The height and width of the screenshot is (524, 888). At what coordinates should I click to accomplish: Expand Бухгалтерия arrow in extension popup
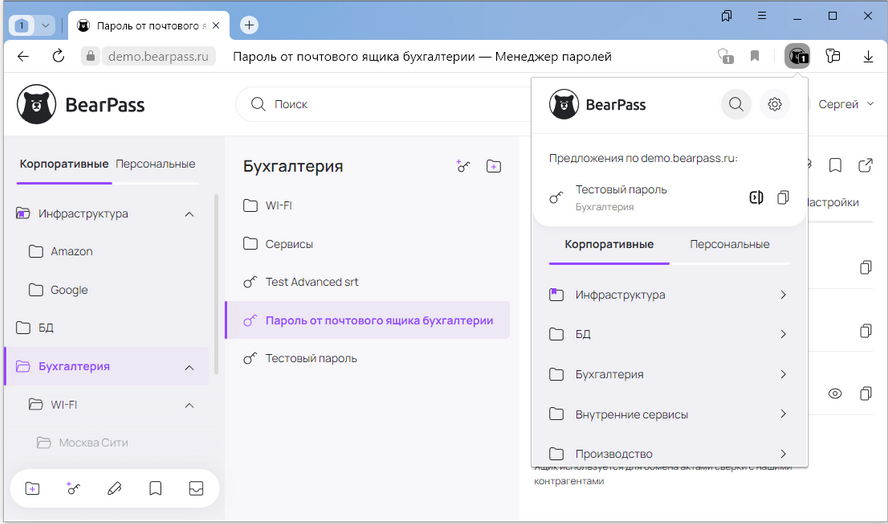[783, 374]
